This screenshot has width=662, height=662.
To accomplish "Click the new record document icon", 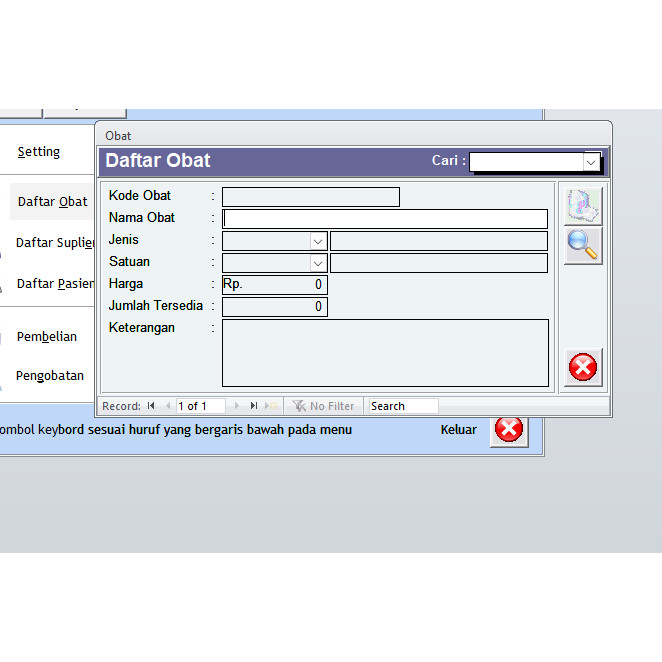I will coord(583,206).
